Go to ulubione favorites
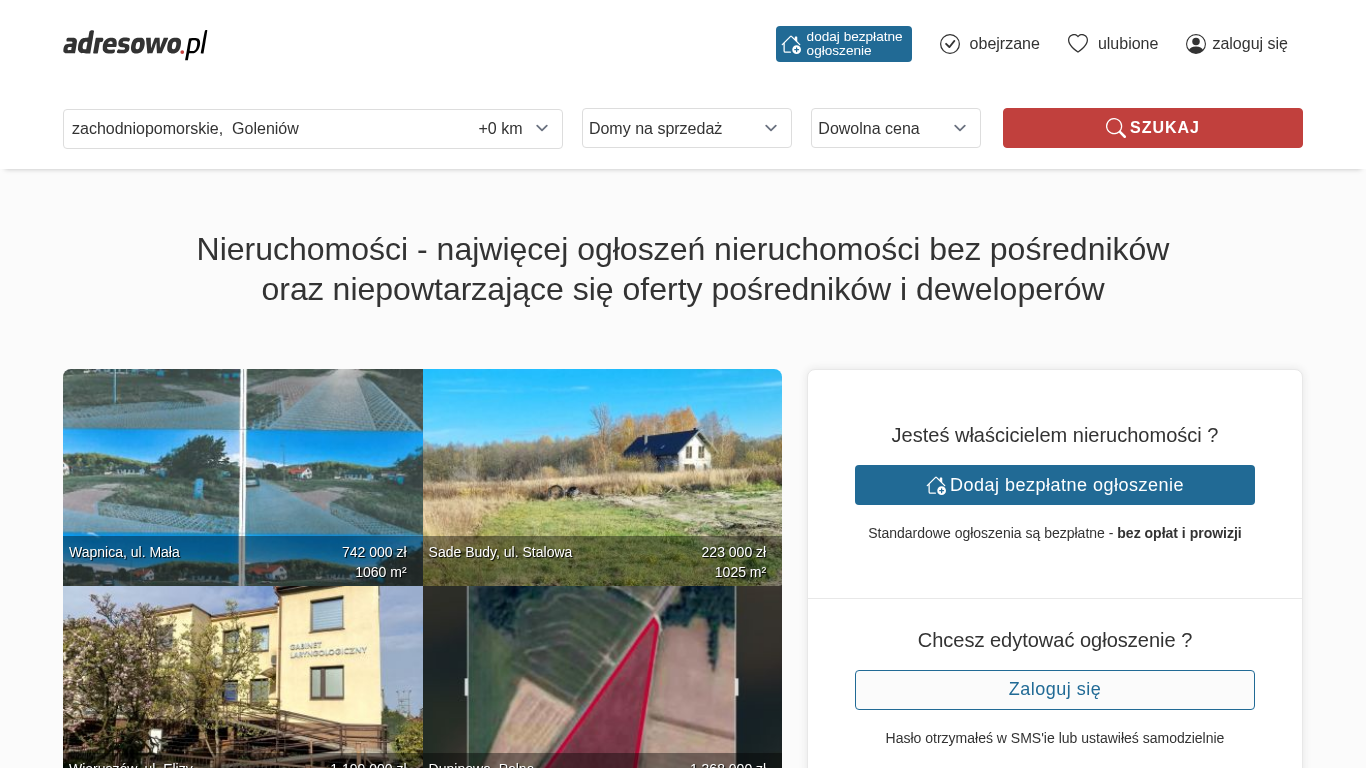This screenshot has height=768, width=1366. pyautogui.click(x=1128, y=44)
